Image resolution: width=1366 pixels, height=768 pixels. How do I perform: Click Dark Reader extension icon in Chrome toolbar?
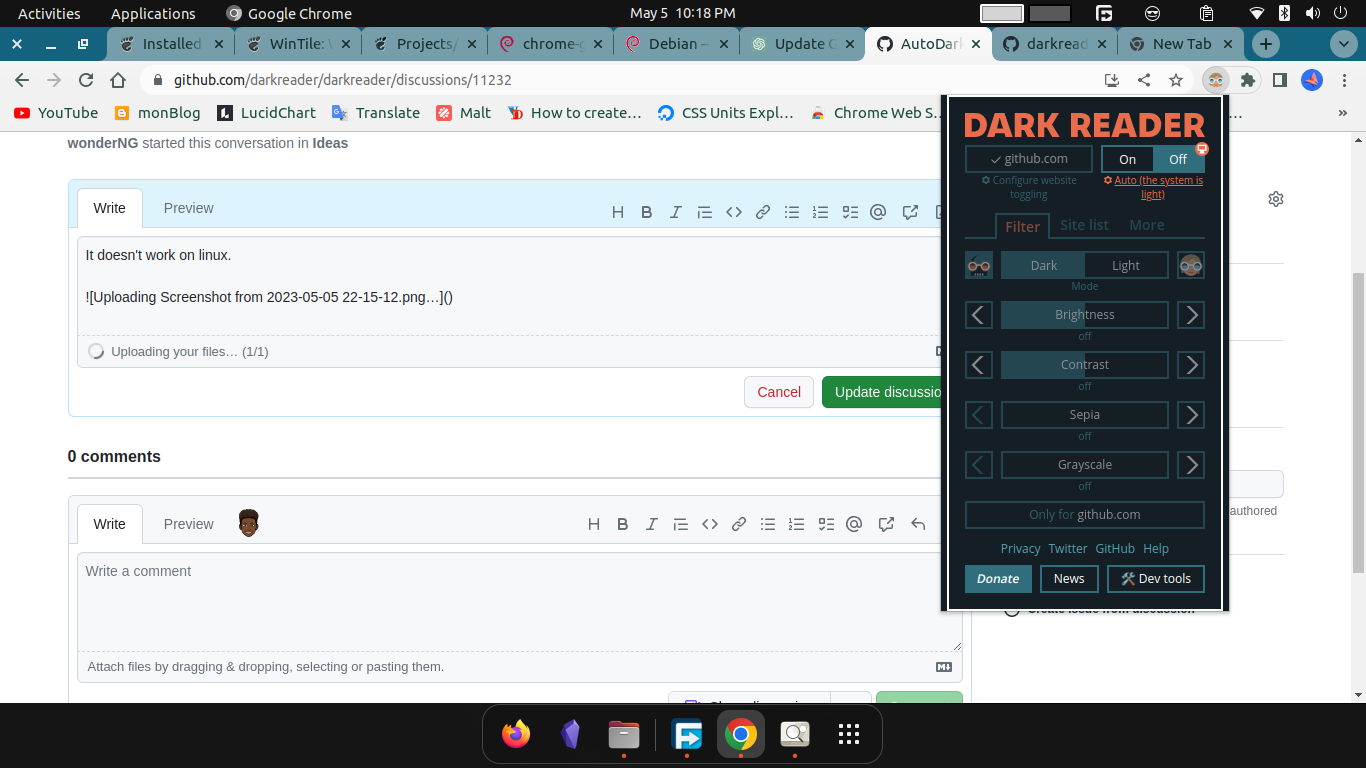[1215, 80]
